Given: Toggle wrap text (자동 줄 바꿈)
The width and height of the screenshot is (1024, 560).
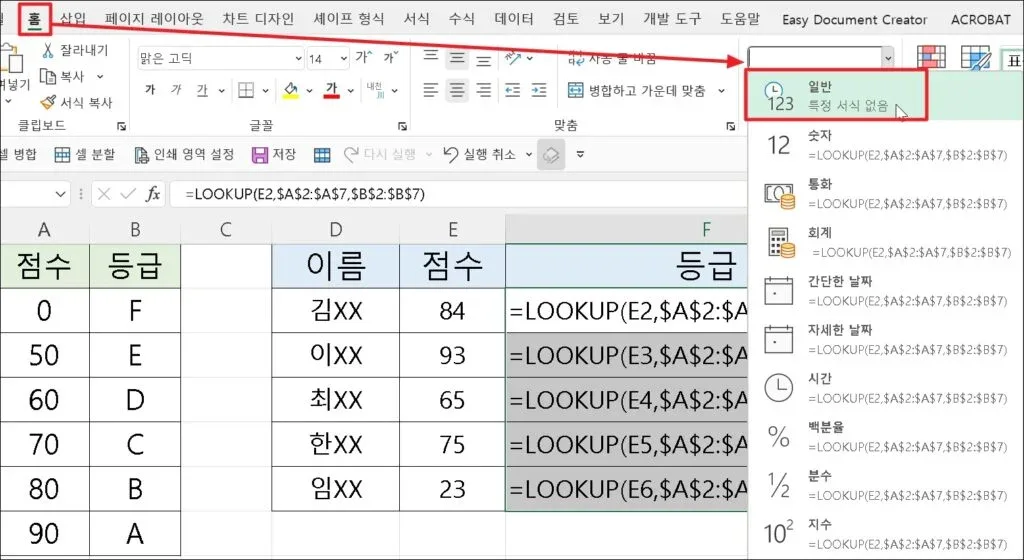Looking at the screenshot, I should point(613,58).
